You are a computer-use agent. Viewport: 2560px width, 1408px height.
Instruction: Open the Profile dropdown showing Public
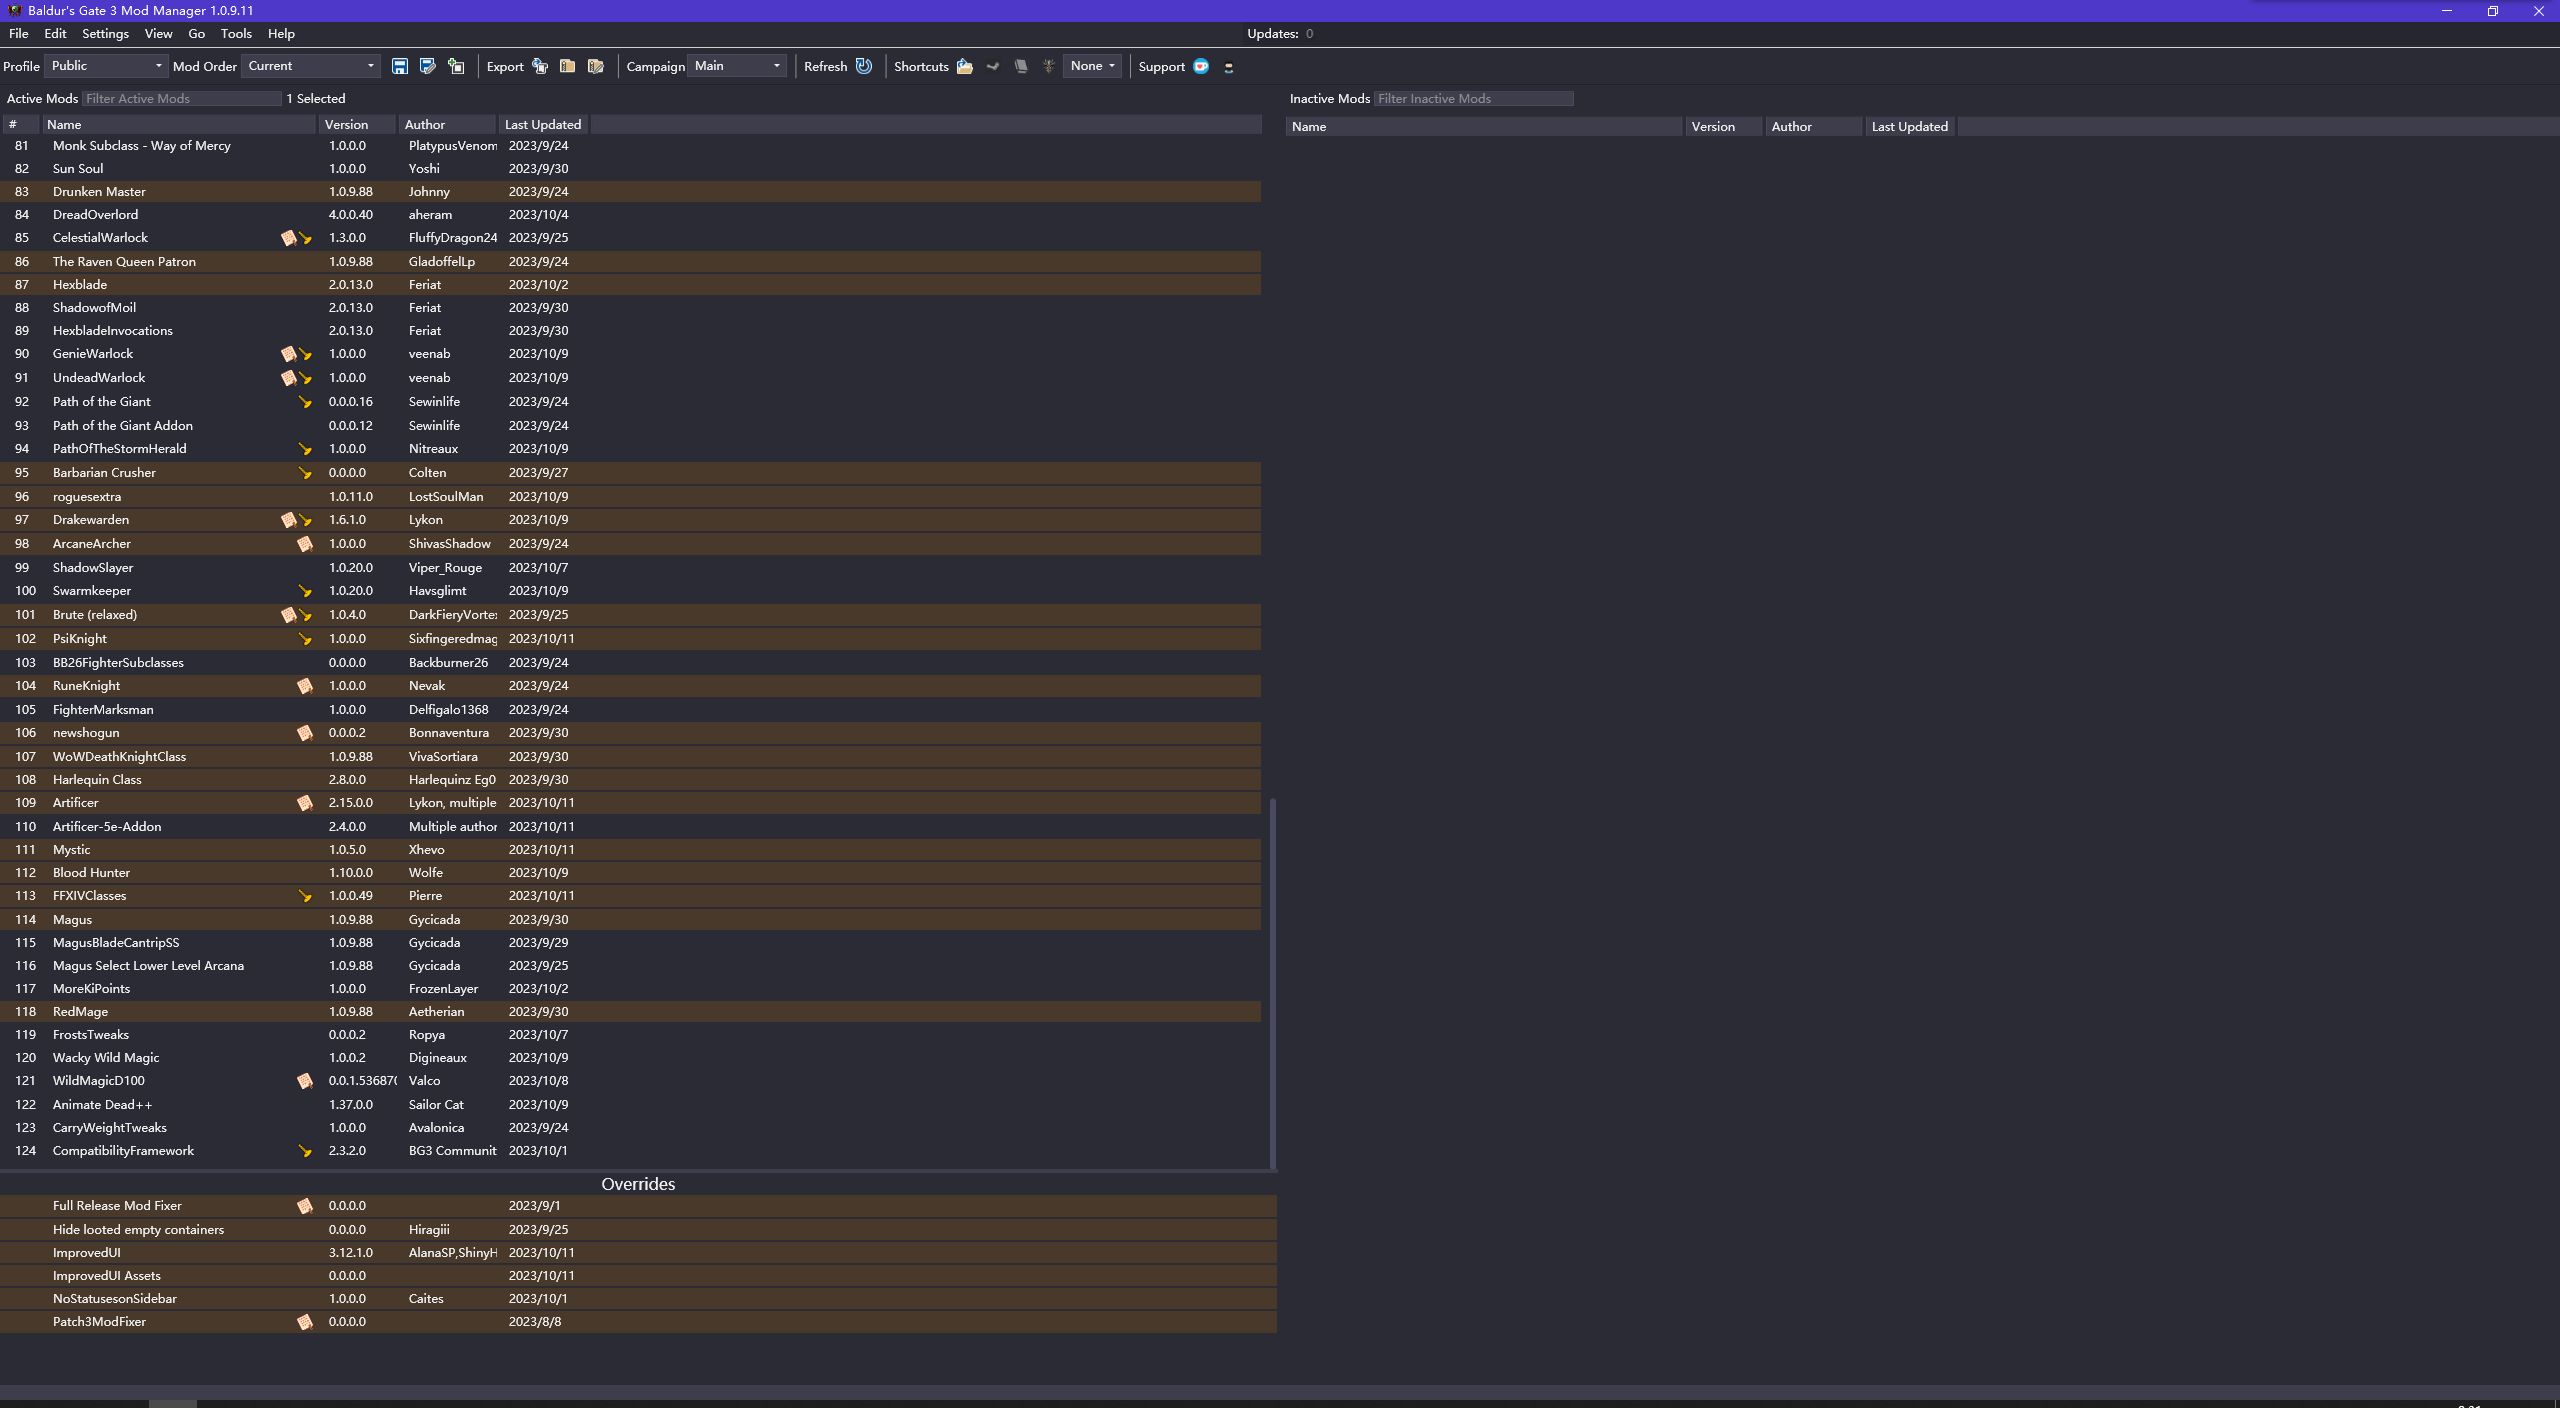tap(106, 66)
